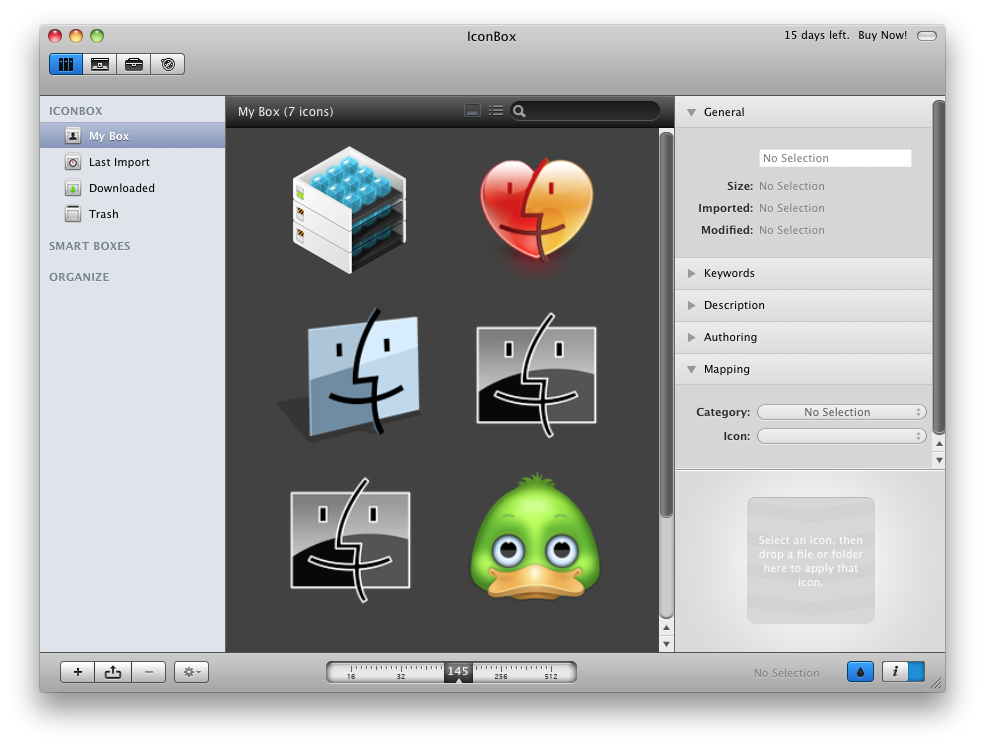Image resolution: width=985 pixels, height=747 pixels.
Task: Click the icon browser vertical scrollbar
Action: pyautogui.click(x=667, y=324)
